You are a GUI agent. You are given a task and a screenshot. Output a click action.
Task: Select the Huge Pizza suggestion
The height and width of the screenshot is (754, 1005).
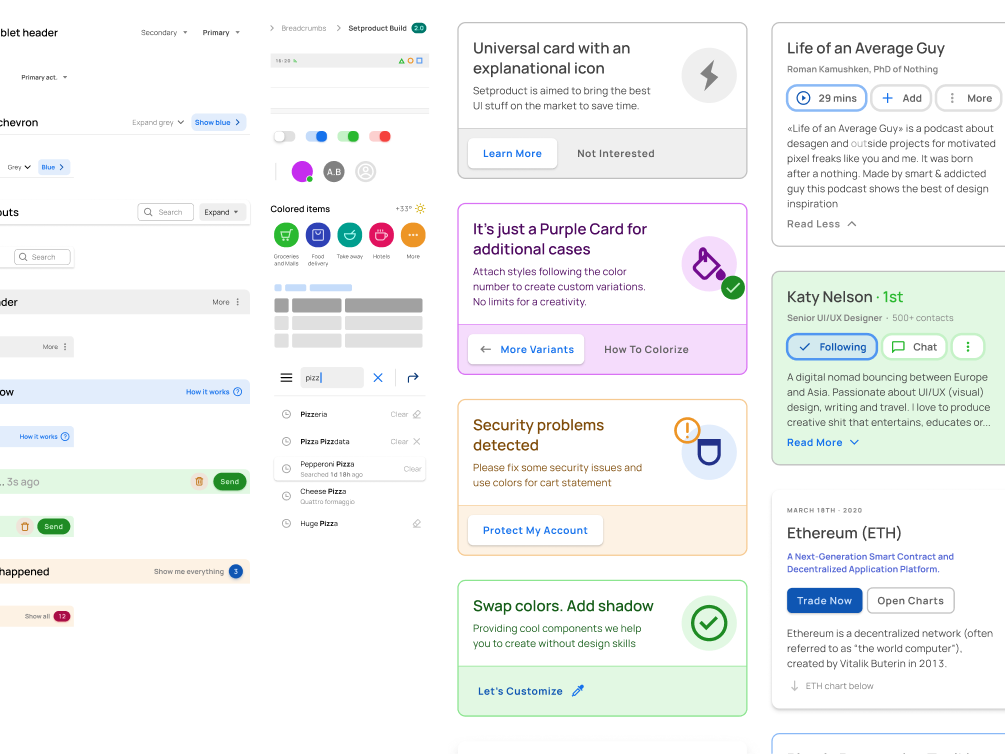[x=349, y=524]
